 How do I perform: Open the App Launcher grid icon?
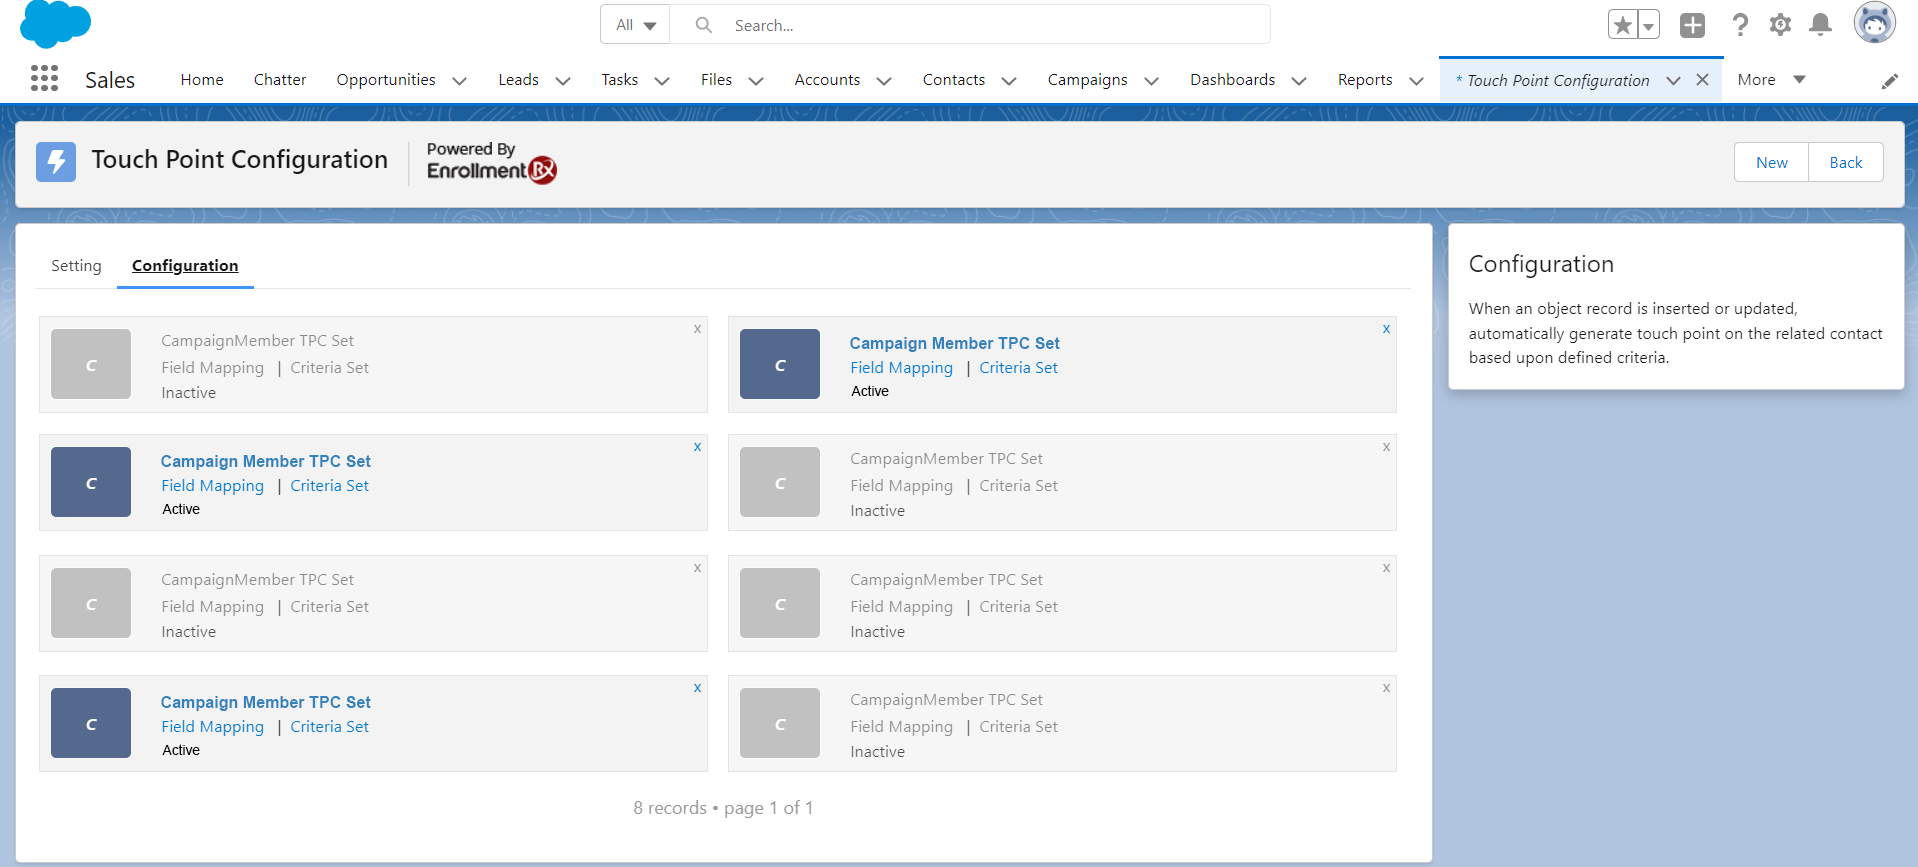coord(44,79)
